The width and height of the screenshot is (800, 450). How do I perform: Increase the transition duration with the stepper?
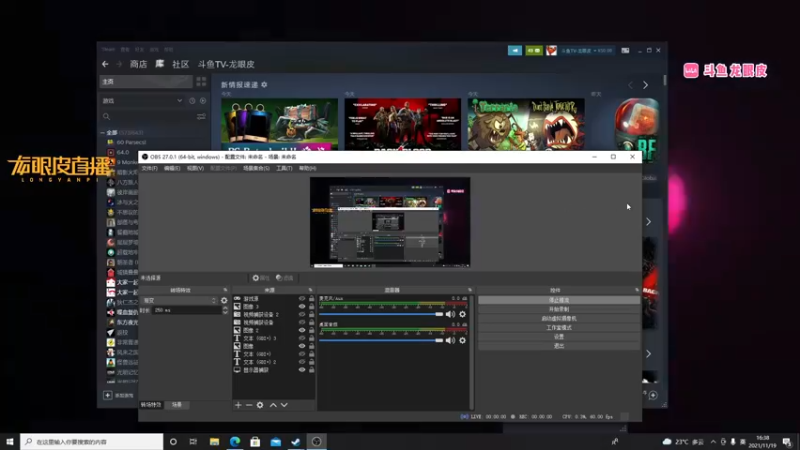(x=225, y=308)
